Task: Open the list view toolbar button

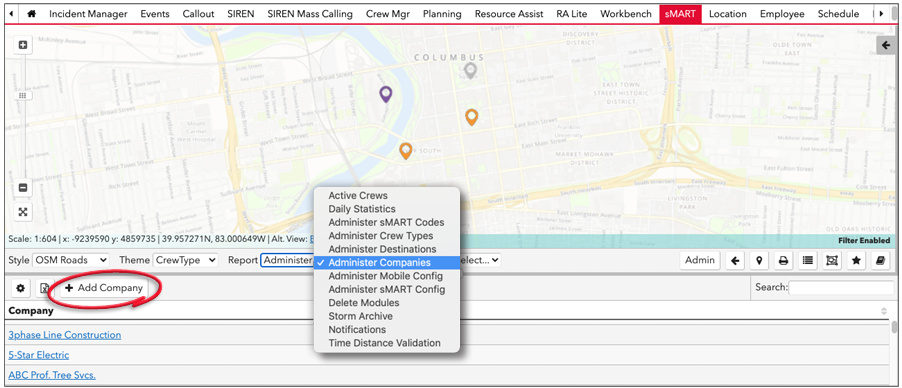Action: tap(807, 260)
